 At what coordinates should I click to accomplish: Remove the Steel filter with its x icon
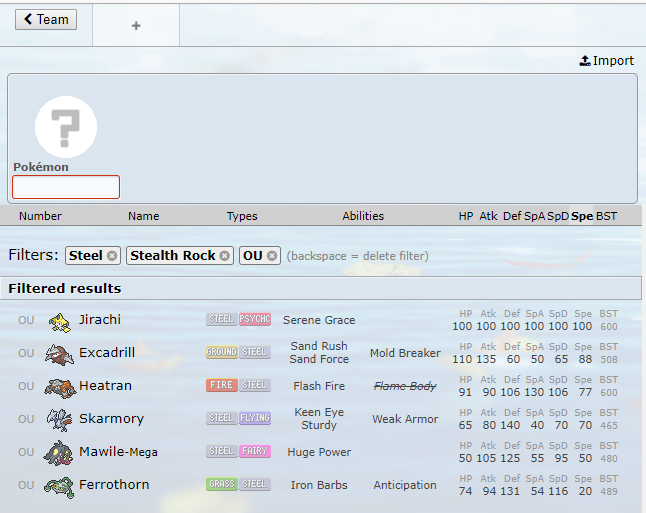(112, 256)
